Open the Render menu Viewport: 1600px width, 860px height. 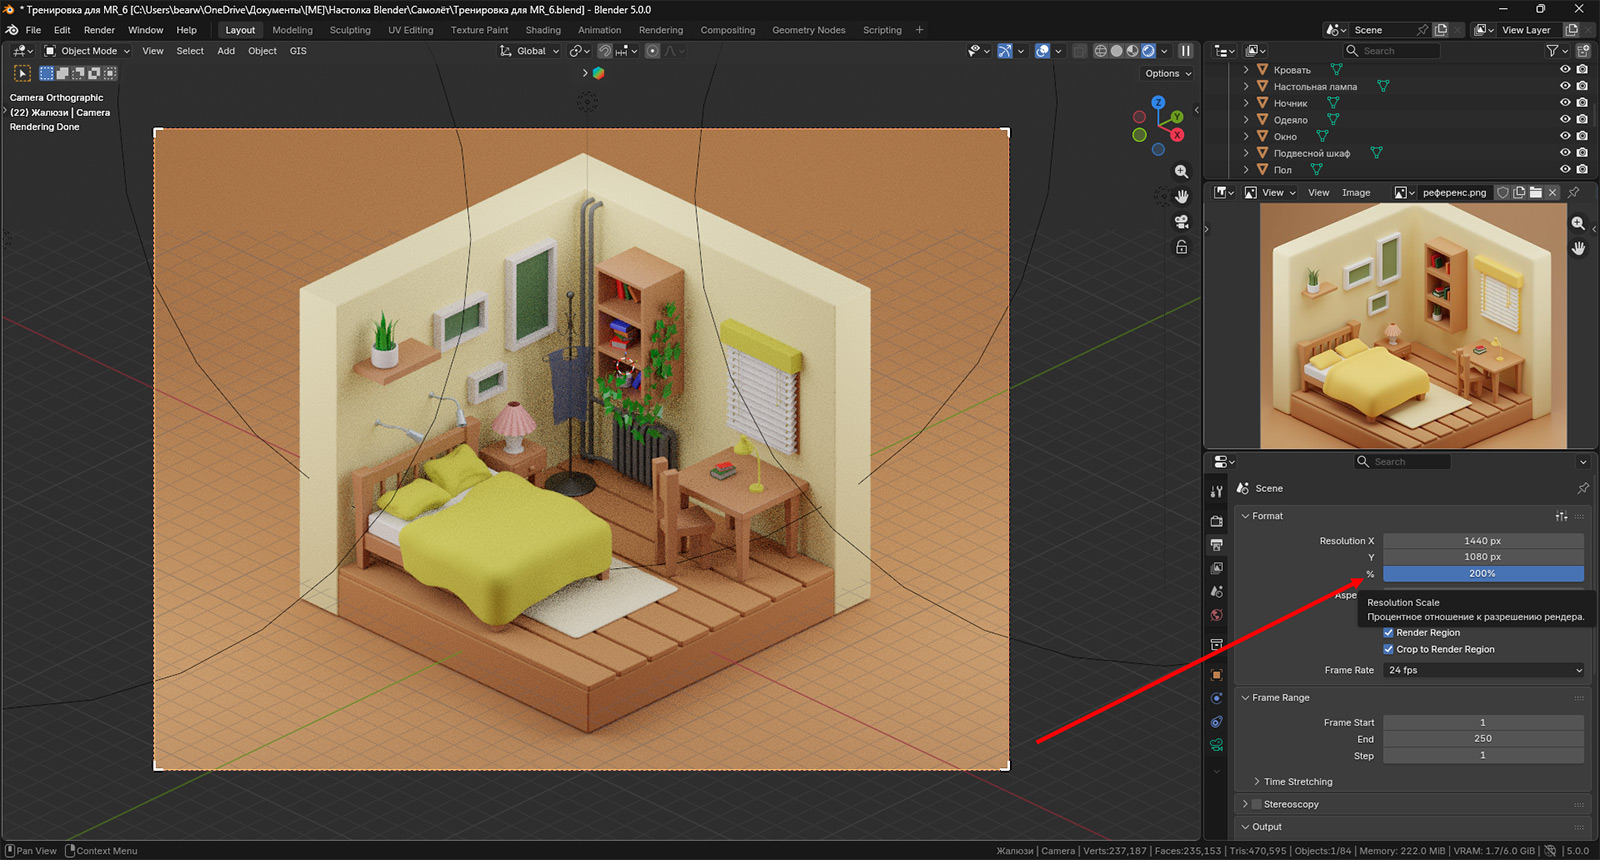click(99, 30)
